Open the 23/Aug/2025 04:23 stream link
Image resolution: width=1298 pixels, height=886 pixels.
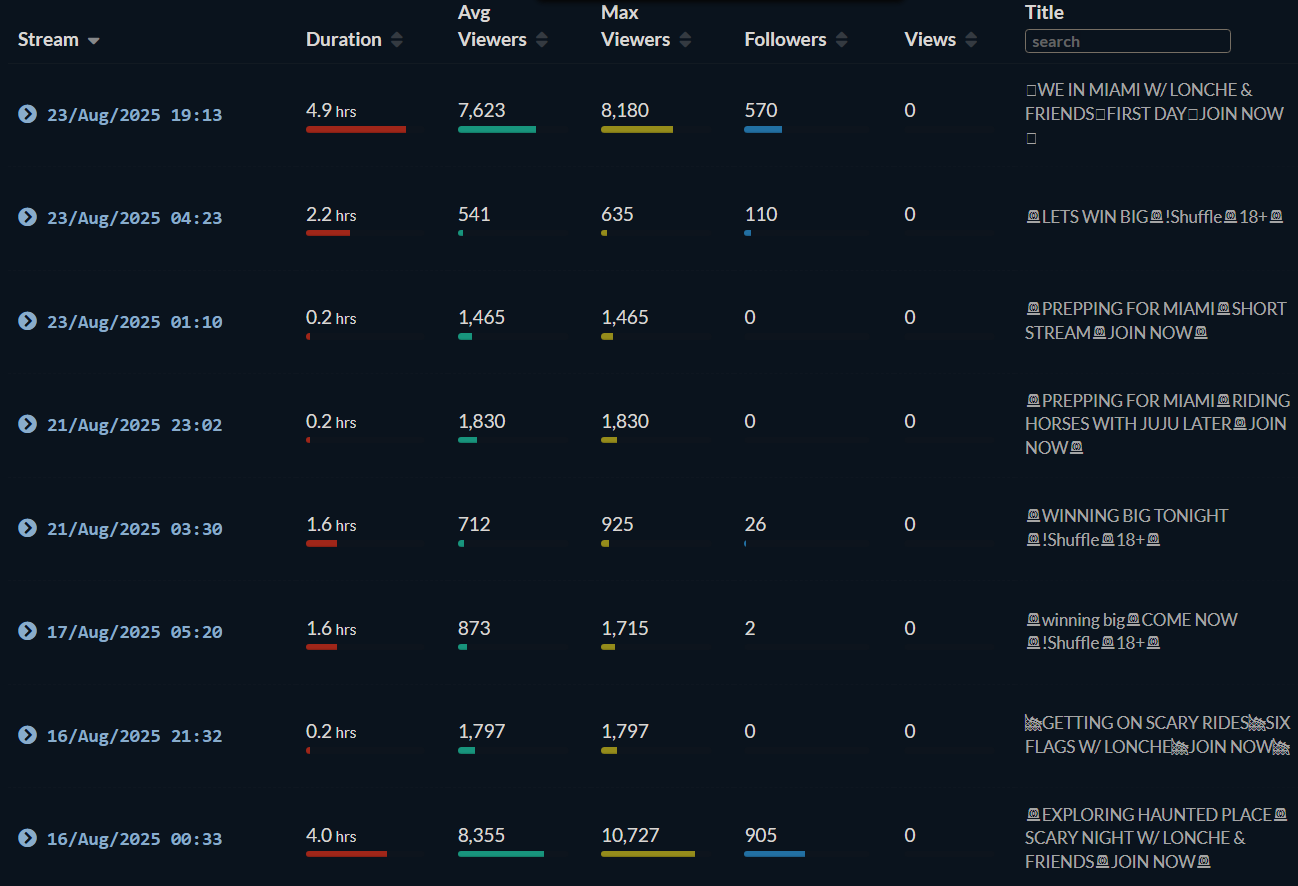(x=135, y=218)
